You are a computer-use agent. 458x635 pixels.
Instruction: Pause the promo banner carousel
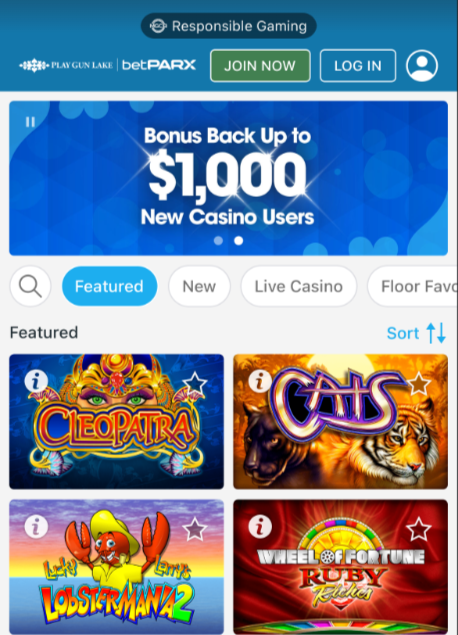pos(30,122)
